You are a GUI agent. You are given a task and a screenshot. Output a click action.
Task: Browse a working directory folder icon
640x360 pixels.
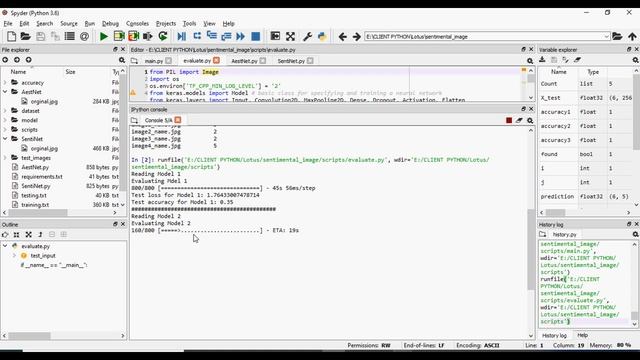617,36
